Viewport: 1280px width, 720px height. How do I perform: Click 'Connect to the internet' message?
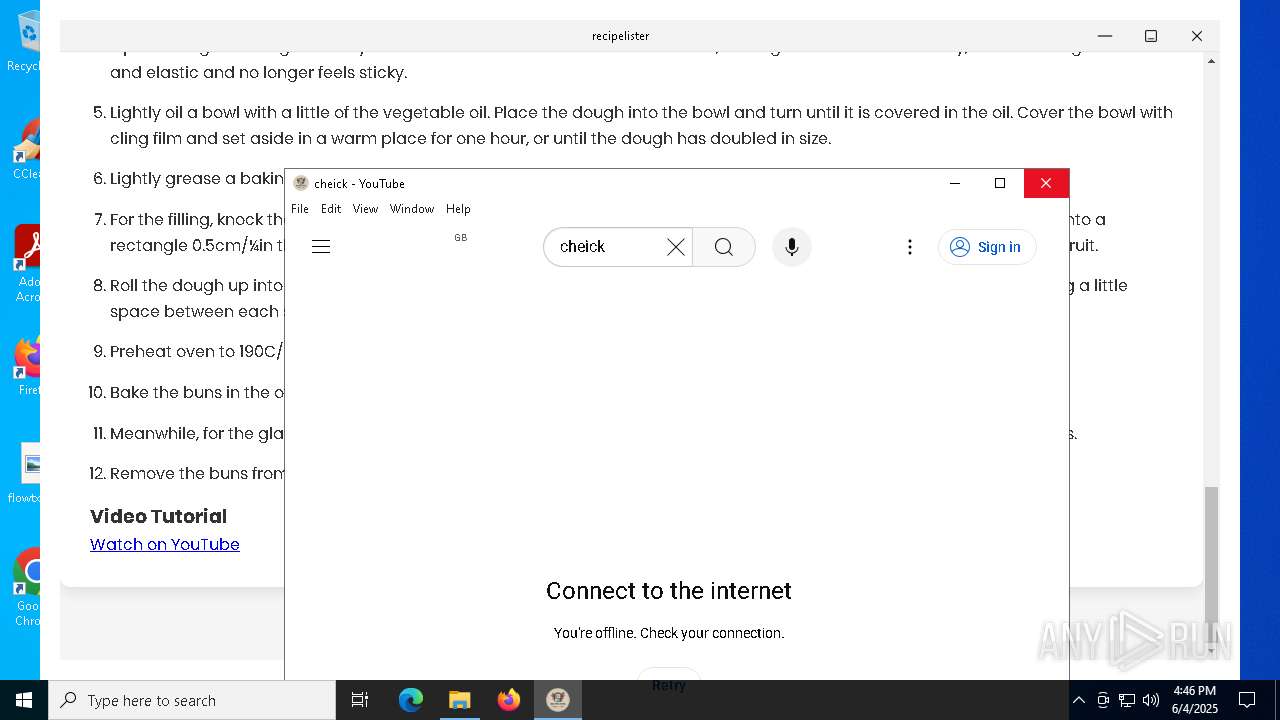[x=669, y=591]
